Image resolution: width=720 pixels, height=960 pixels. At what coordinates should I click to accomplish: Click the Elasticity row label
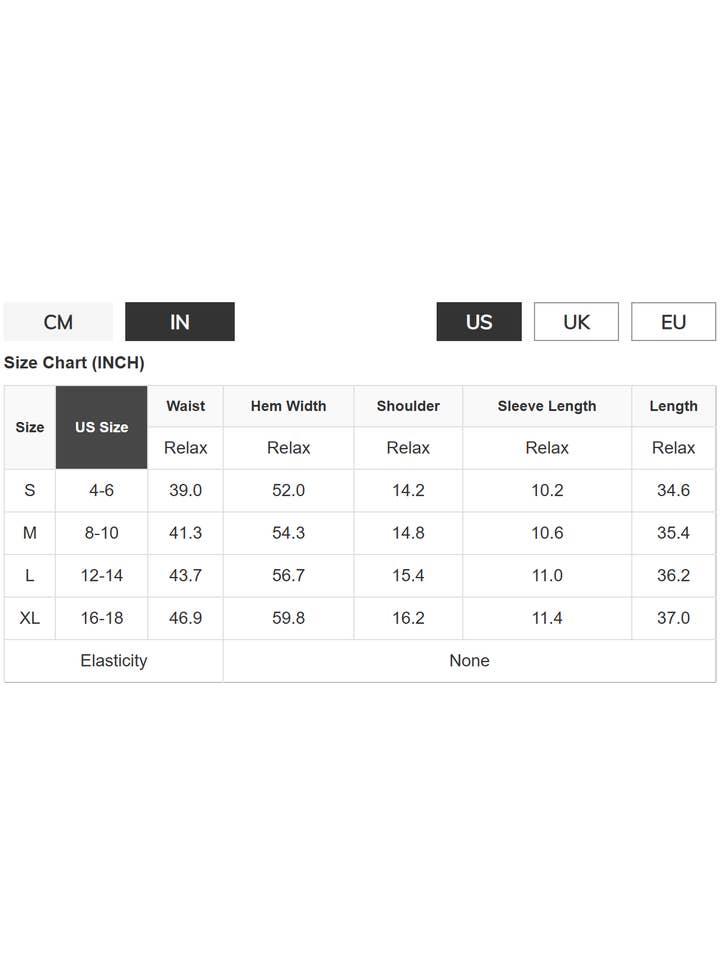tap(113, 661)
